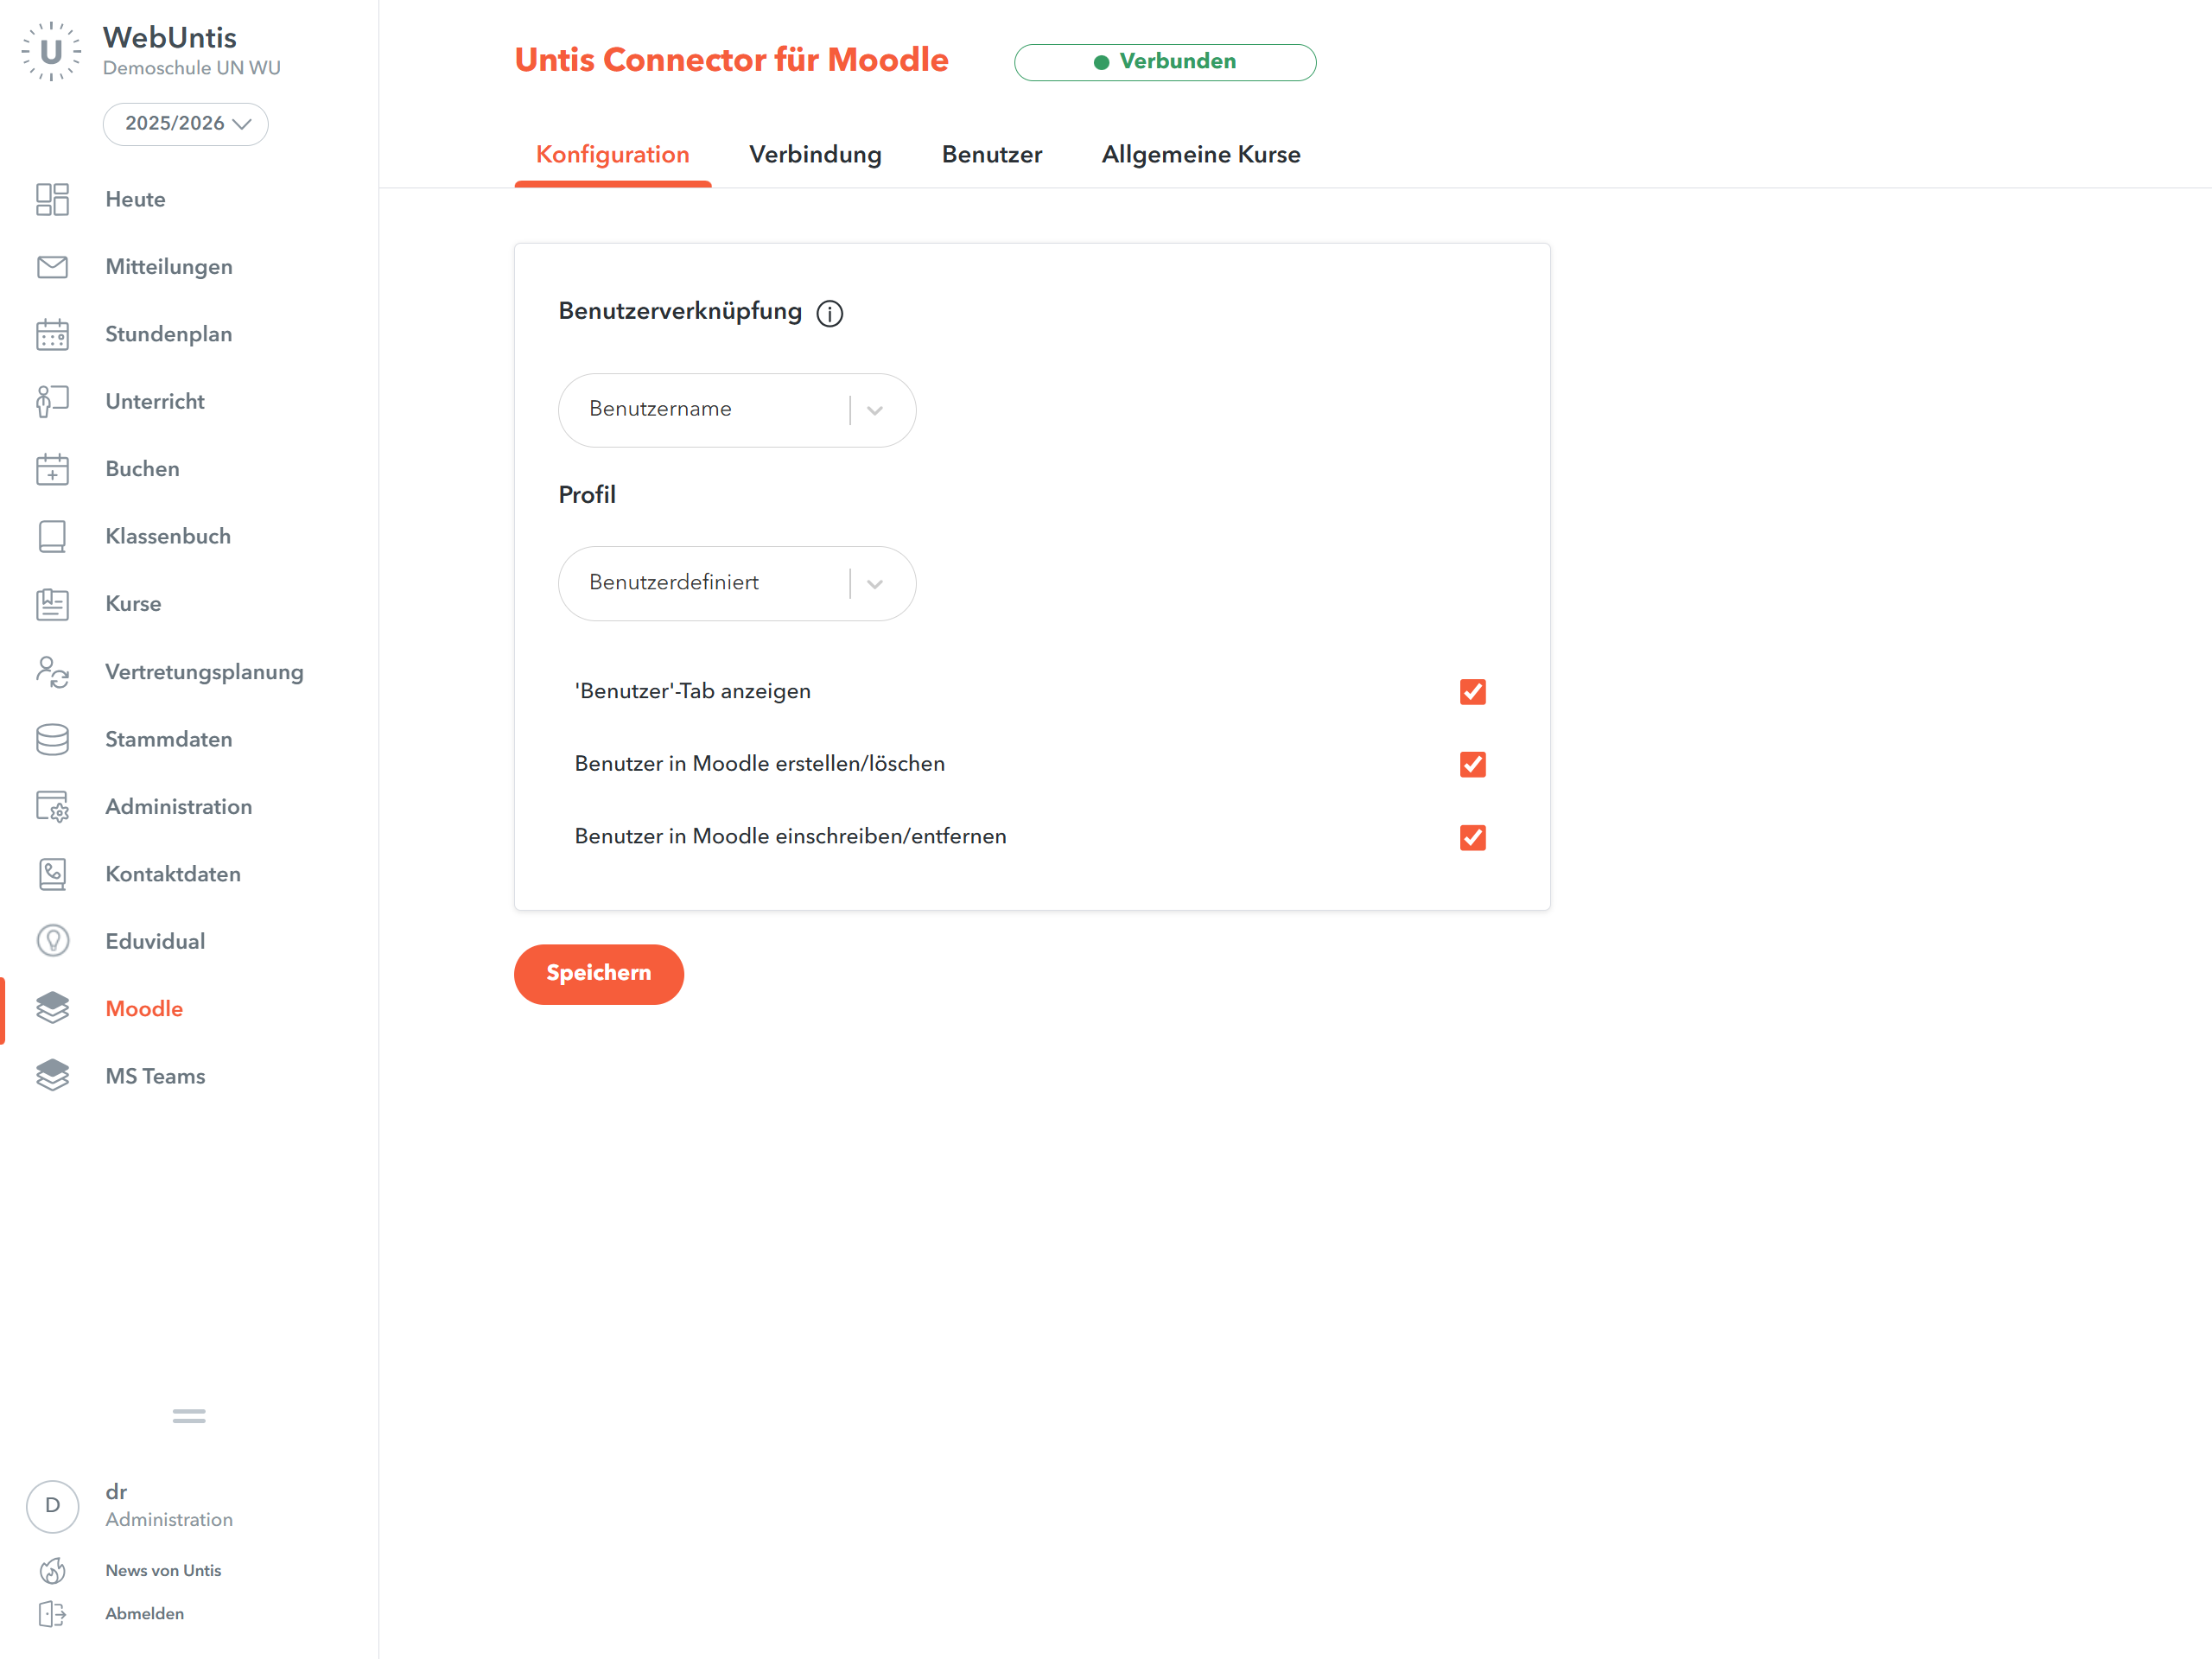Open the 2025/2026 school year selector
The height and width of the screenshot is (1659, 2212).
pyautogui.click(x=186, y=124)
